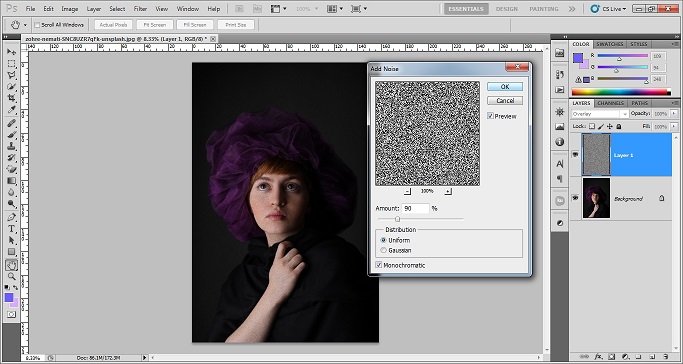The image size is (683, 364).
Task: Click OK in Add Noise dialog
Action: [505, 87]
